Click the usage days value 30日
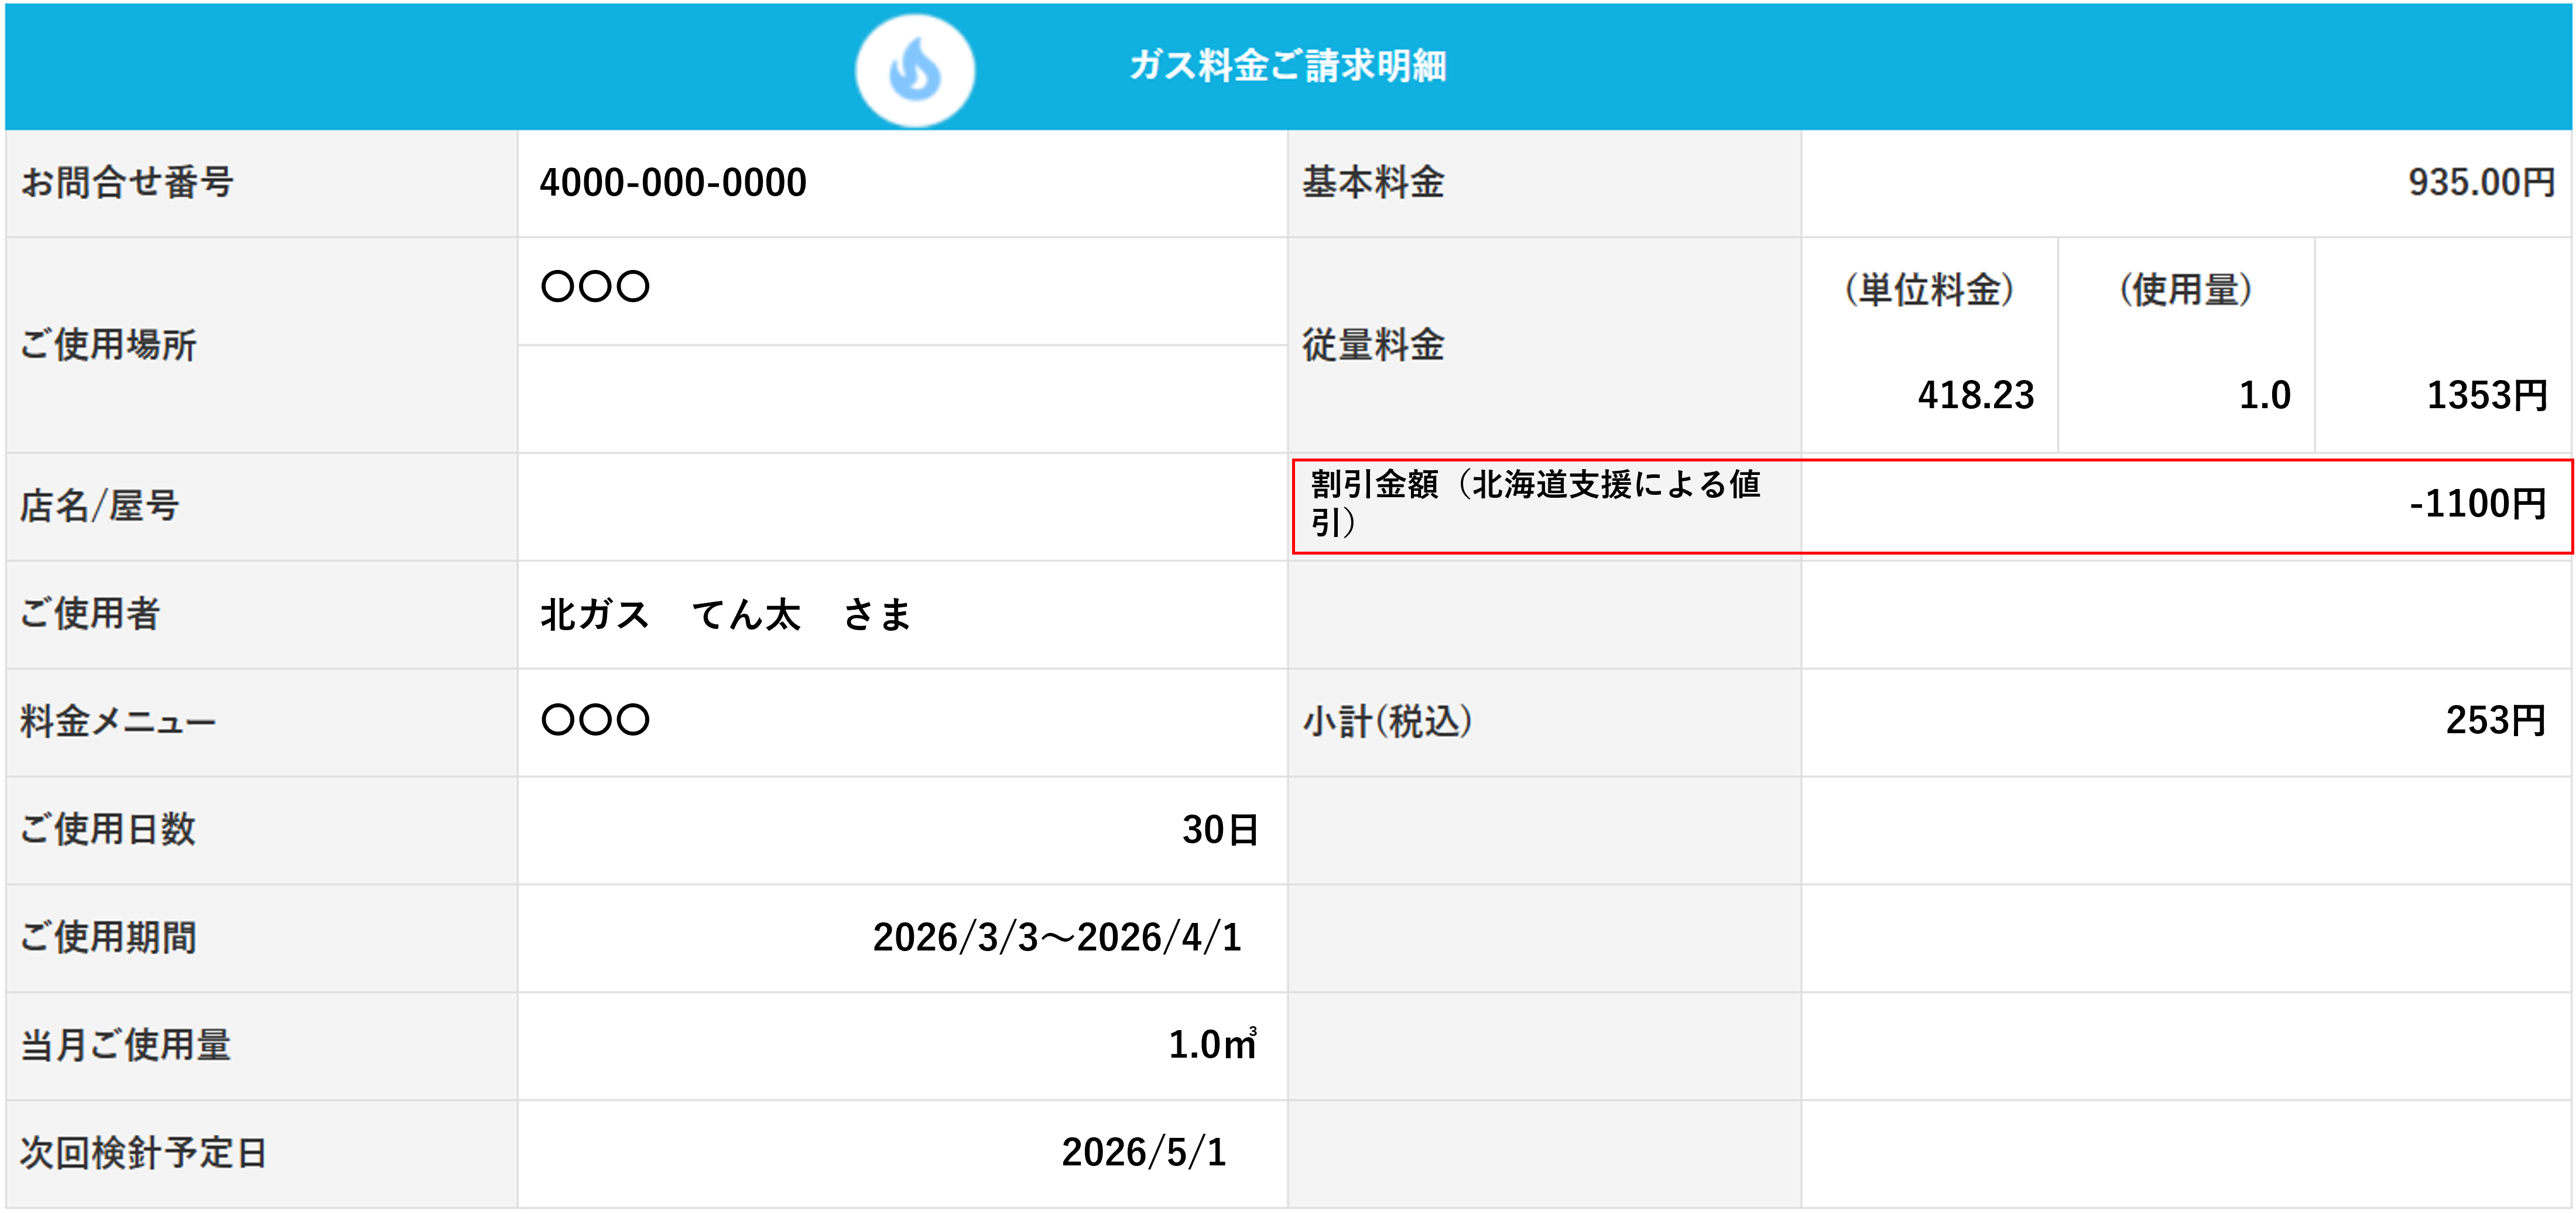Image resolution: width=2576 pixels, height=1214 pixels. pos(1219,829)
